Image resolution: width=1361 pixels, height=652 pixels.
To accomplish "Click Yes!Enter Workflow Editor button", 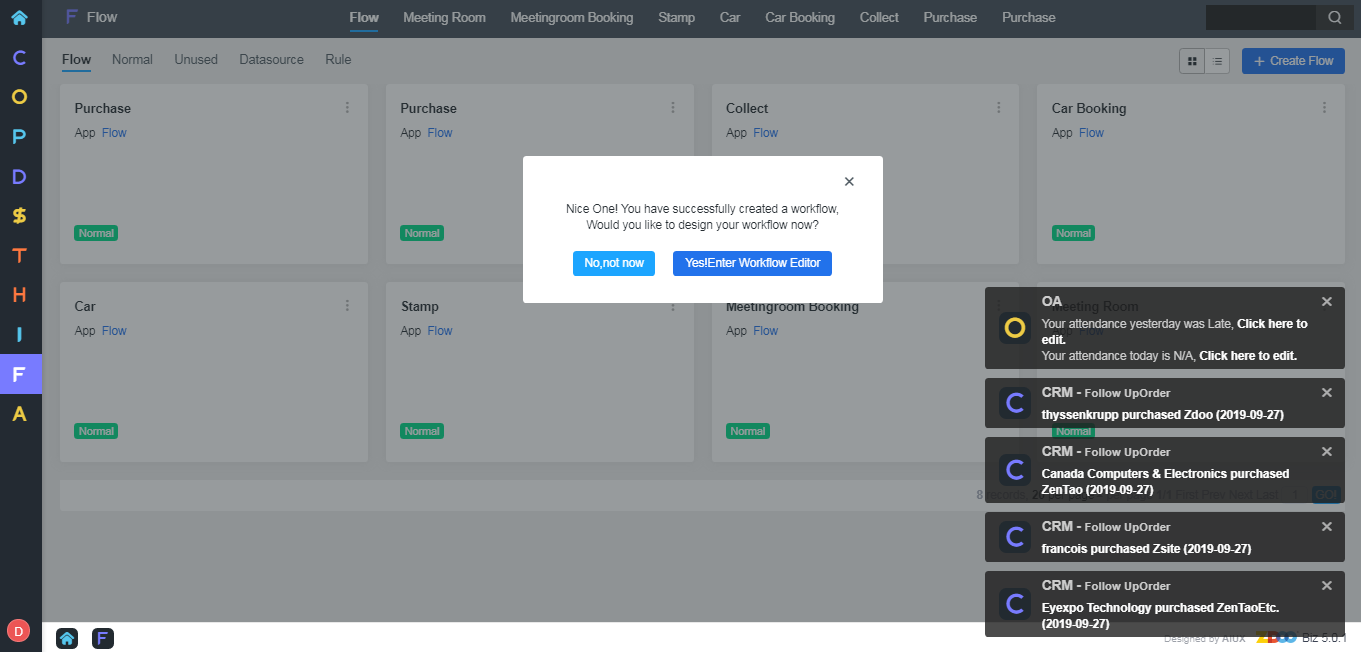I will 752,263.
